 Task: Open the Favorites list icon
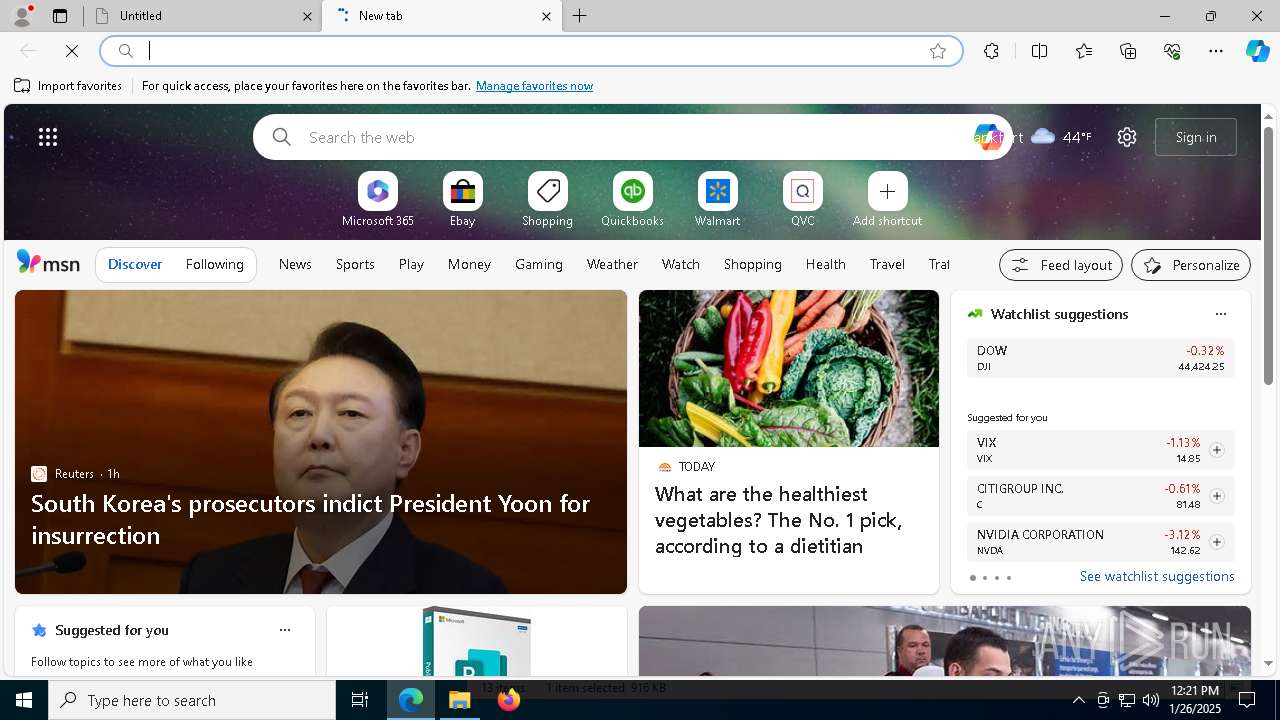click(x=1084, y=51)
